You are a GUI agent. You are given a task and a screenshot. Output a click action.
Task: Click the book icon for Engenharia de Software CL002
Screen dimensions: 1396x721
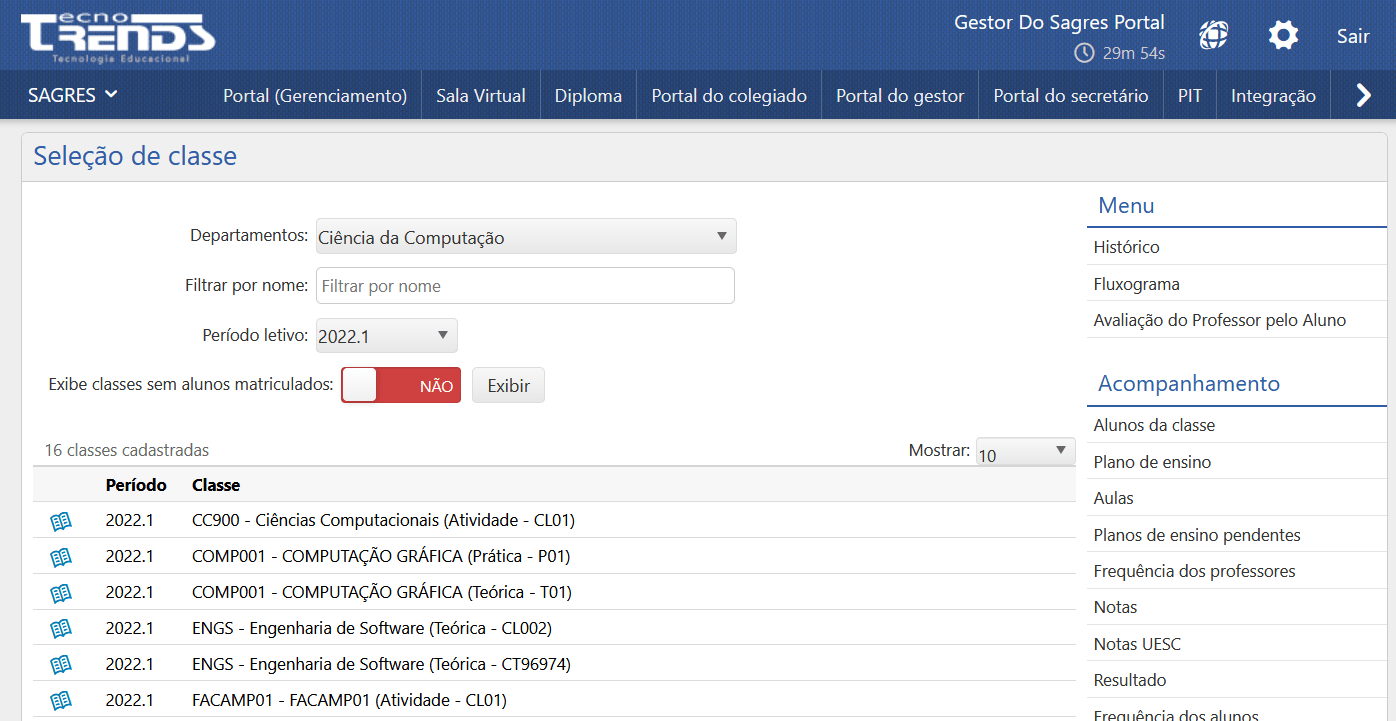[61, 628]
